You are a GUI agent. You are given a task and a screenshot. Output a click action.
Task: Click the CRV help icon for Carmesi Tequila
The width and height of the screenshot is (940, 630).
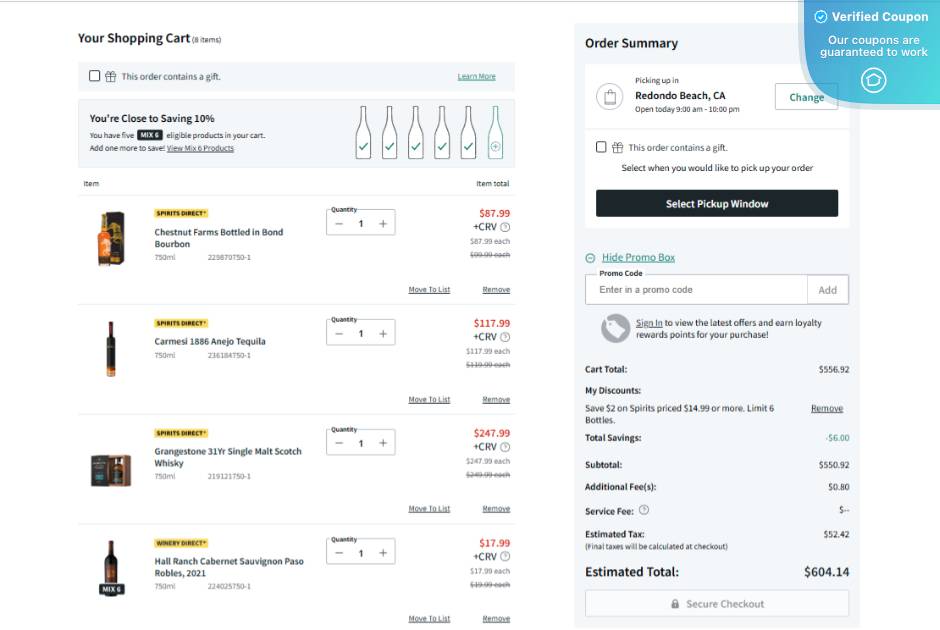click(x=505, y=337)
